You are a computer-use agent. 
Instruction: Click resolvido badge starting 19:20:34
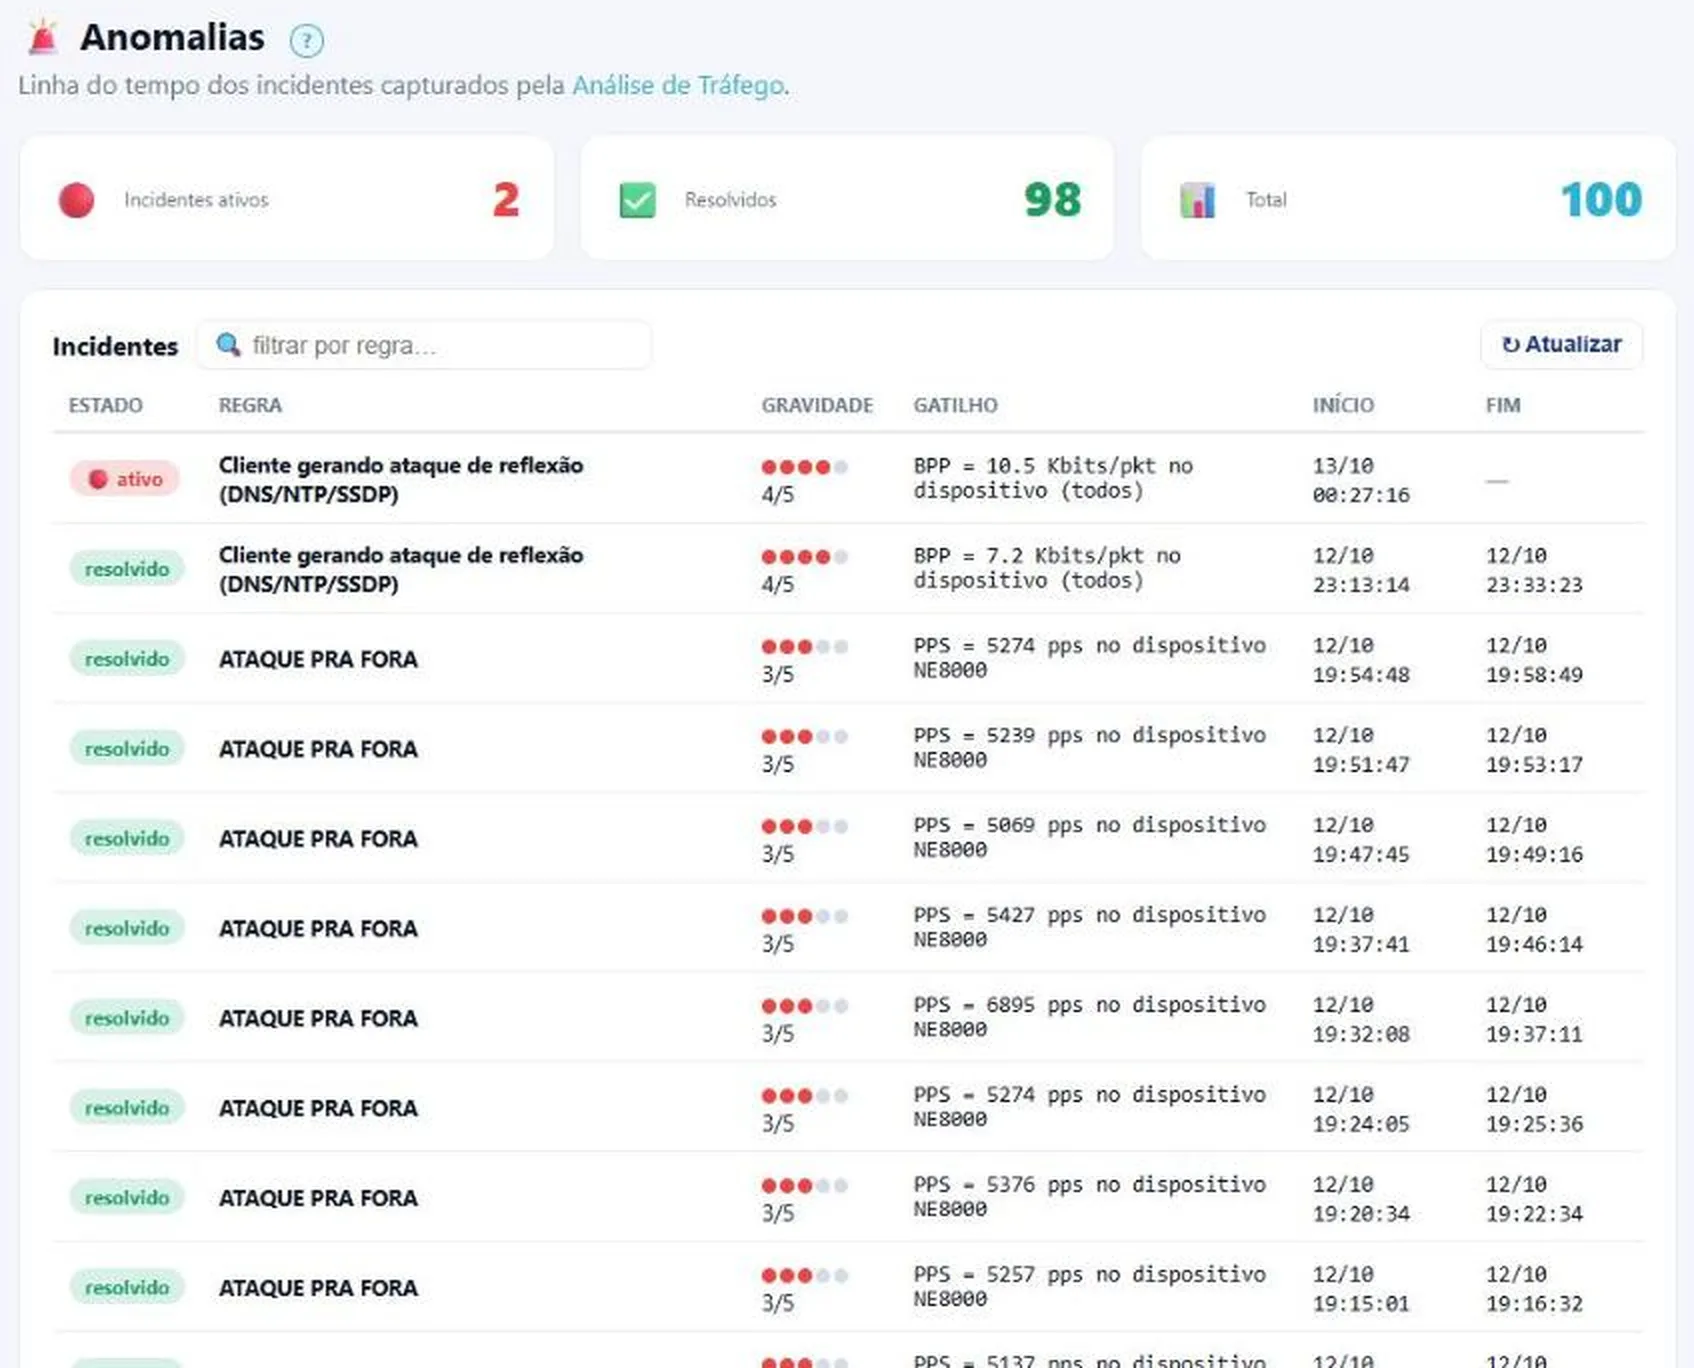(127, 1198)
